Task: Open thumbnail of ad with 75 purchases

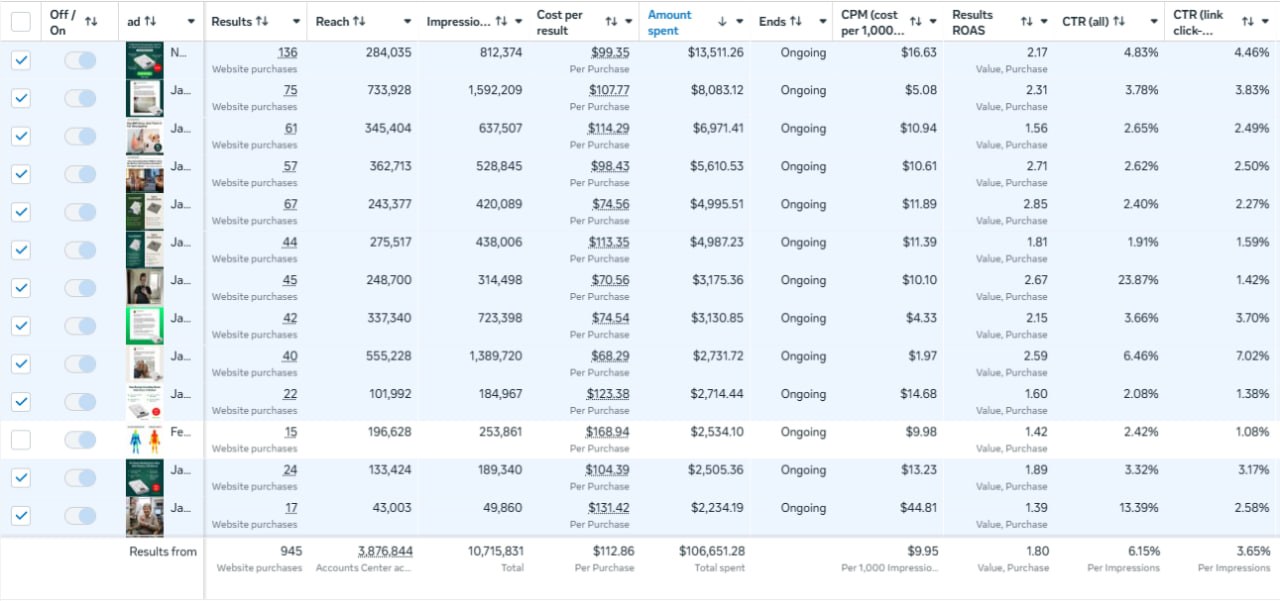Action: click(144, 99)
